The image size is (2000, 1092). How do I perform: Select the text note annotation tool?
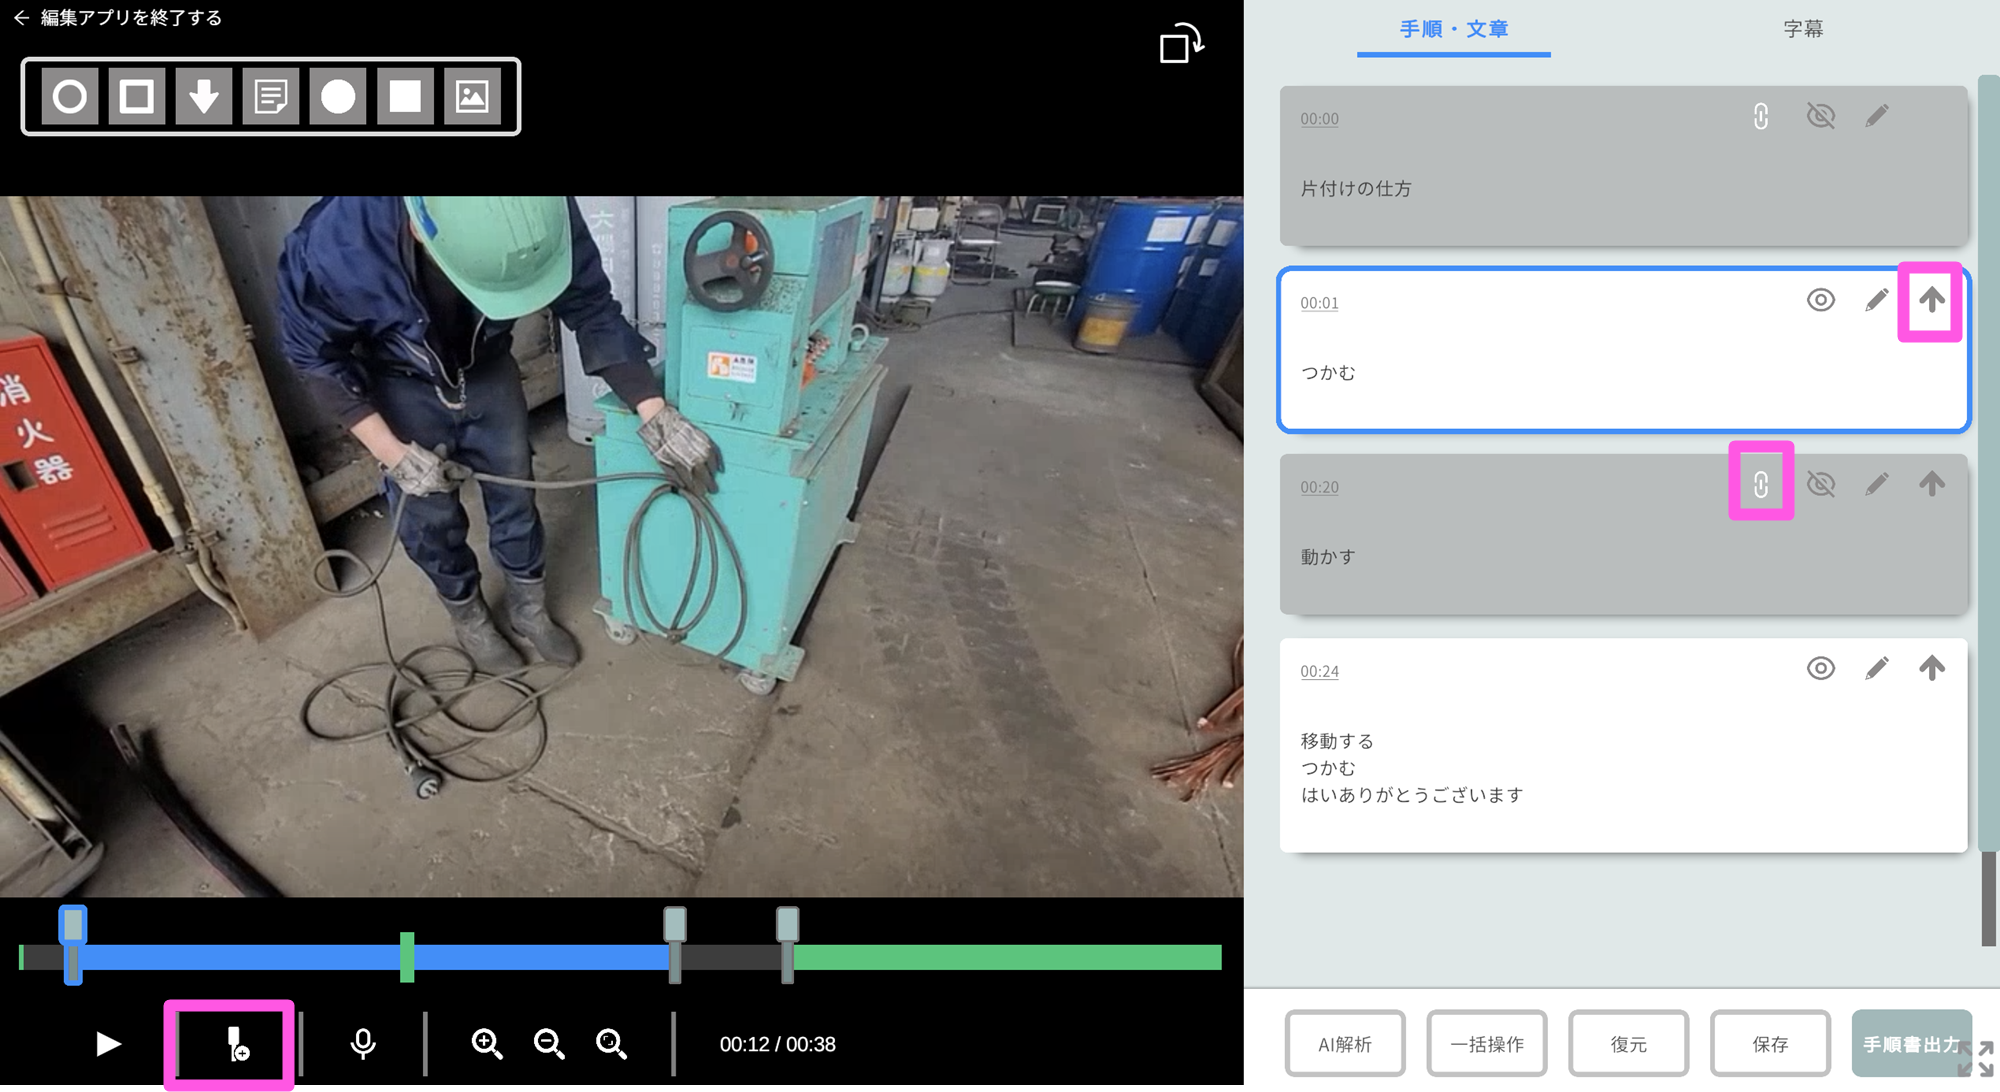point(271,97)
